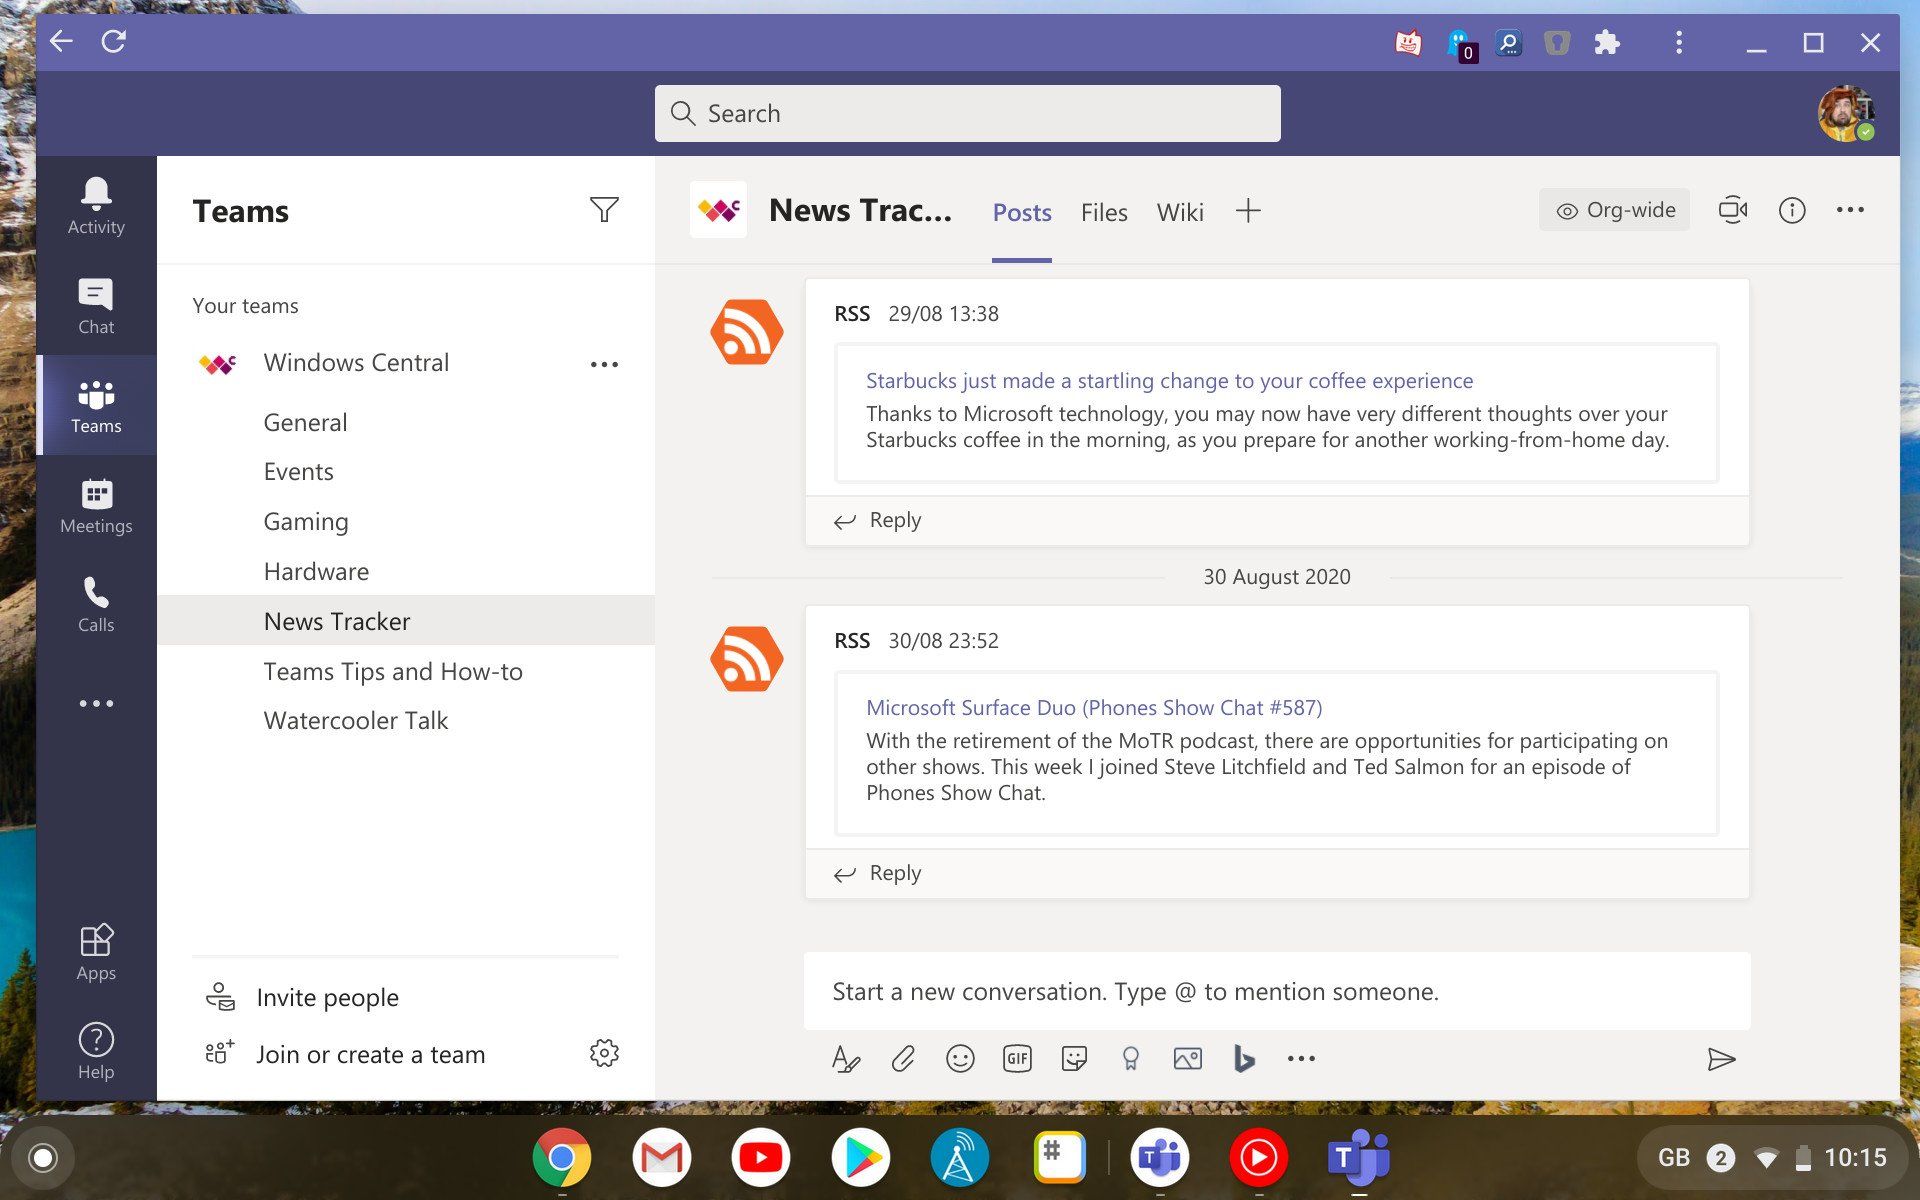Open the sticker picker
This screenshot has height=1200, width=1920.
pyautogui.click(x=1074, y=1057)
